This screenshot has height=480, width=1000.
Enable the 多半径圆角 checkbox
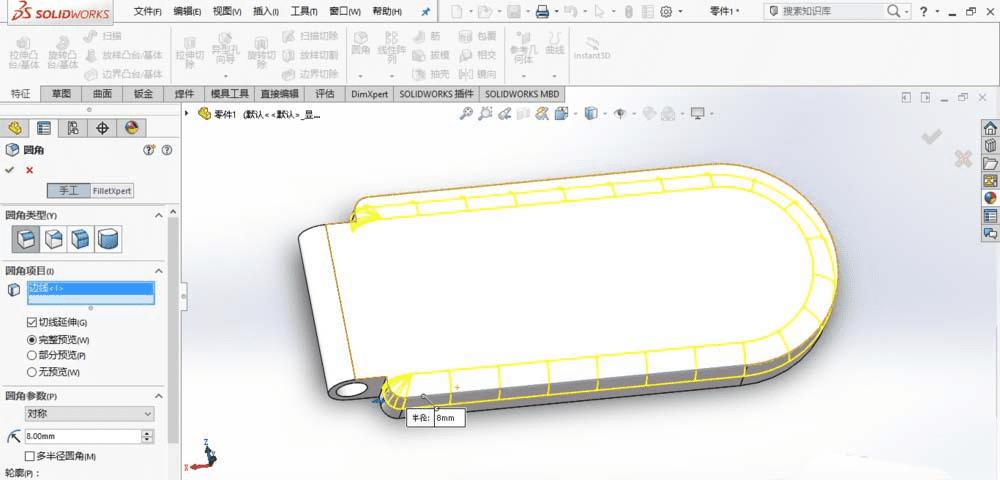coord(31,456)
